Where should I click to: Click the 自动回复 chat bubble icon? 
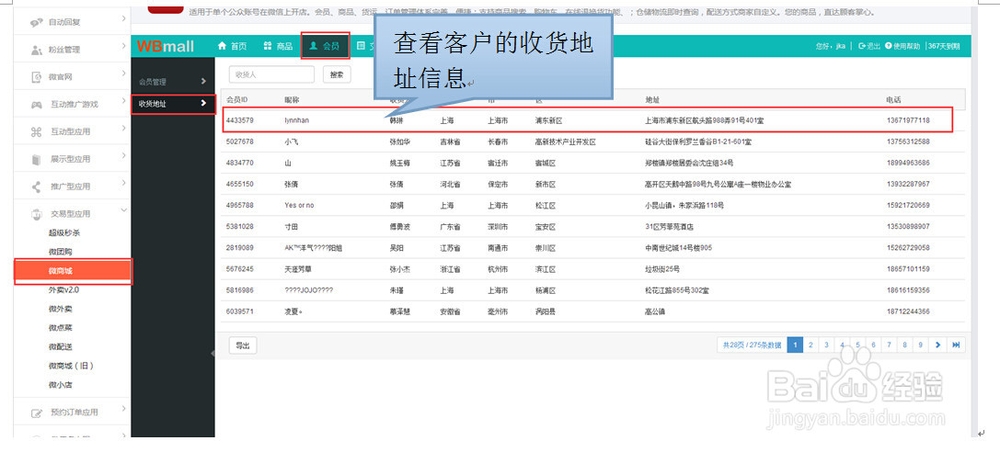click(37, 22)
